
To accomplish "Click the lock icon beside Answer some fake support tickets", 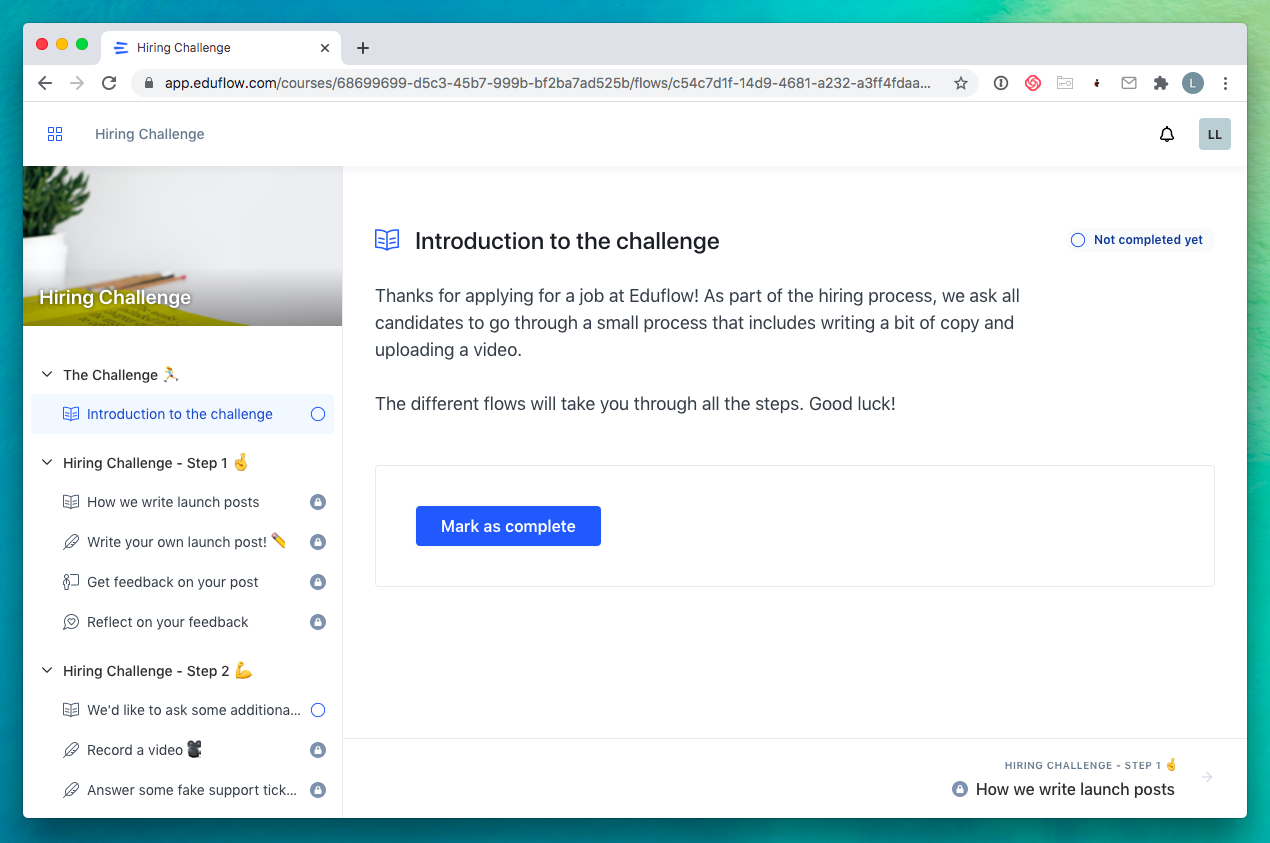I will tap(318, 790).
